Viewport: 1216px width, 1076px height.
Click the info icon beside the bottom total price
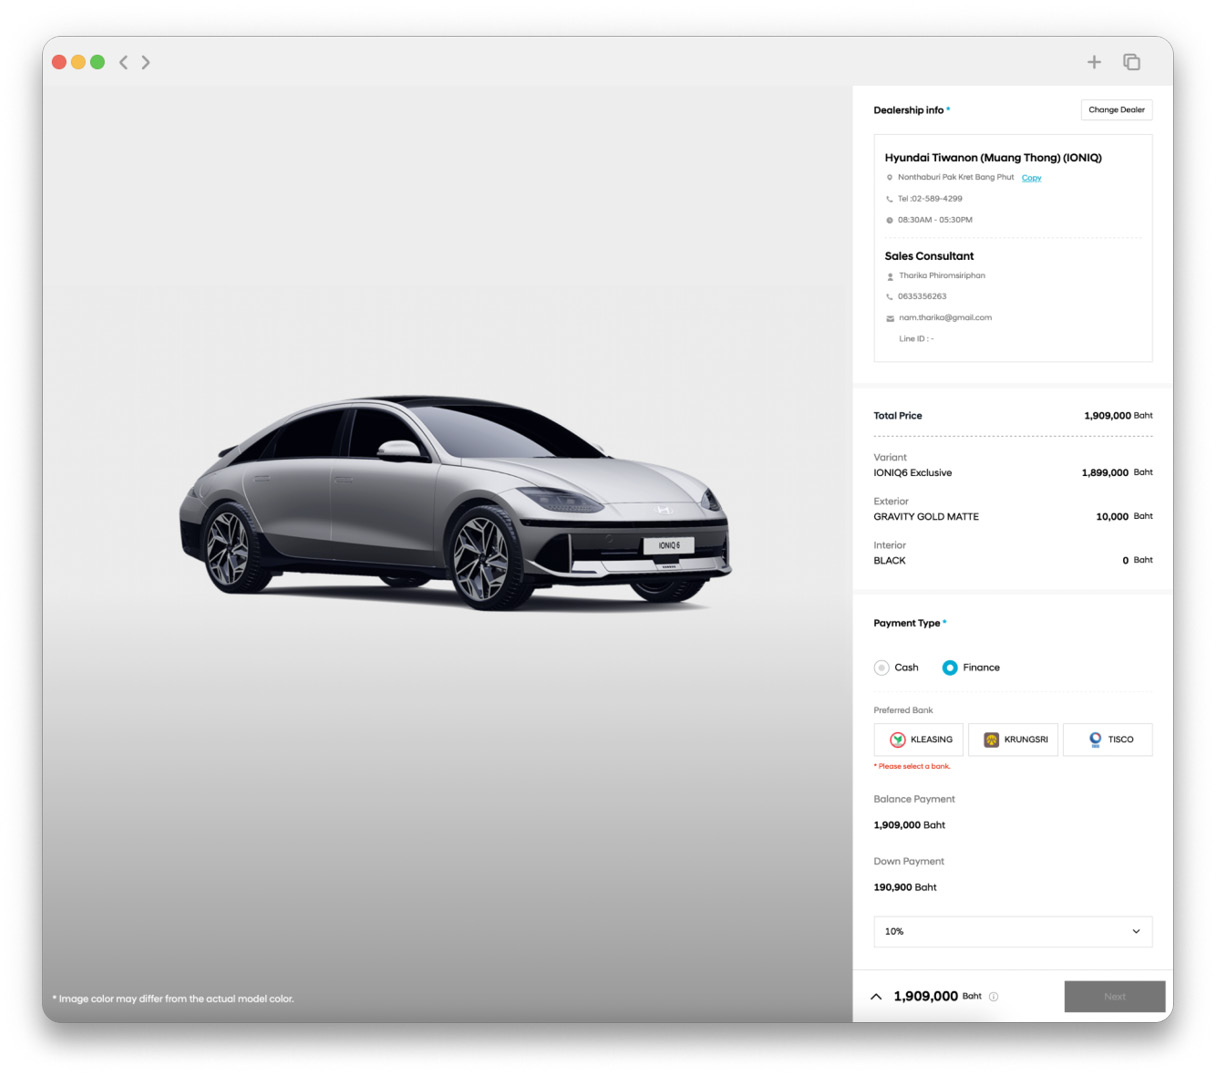click(993, 996)
